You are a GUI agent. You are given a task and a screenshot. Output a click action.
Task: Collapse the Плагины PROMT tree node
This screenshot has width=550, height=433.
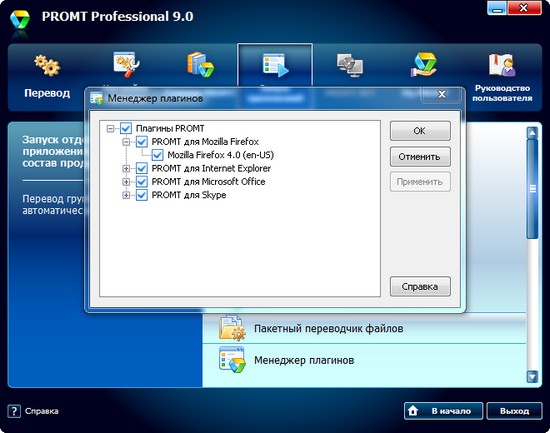[x=110, y=128]
